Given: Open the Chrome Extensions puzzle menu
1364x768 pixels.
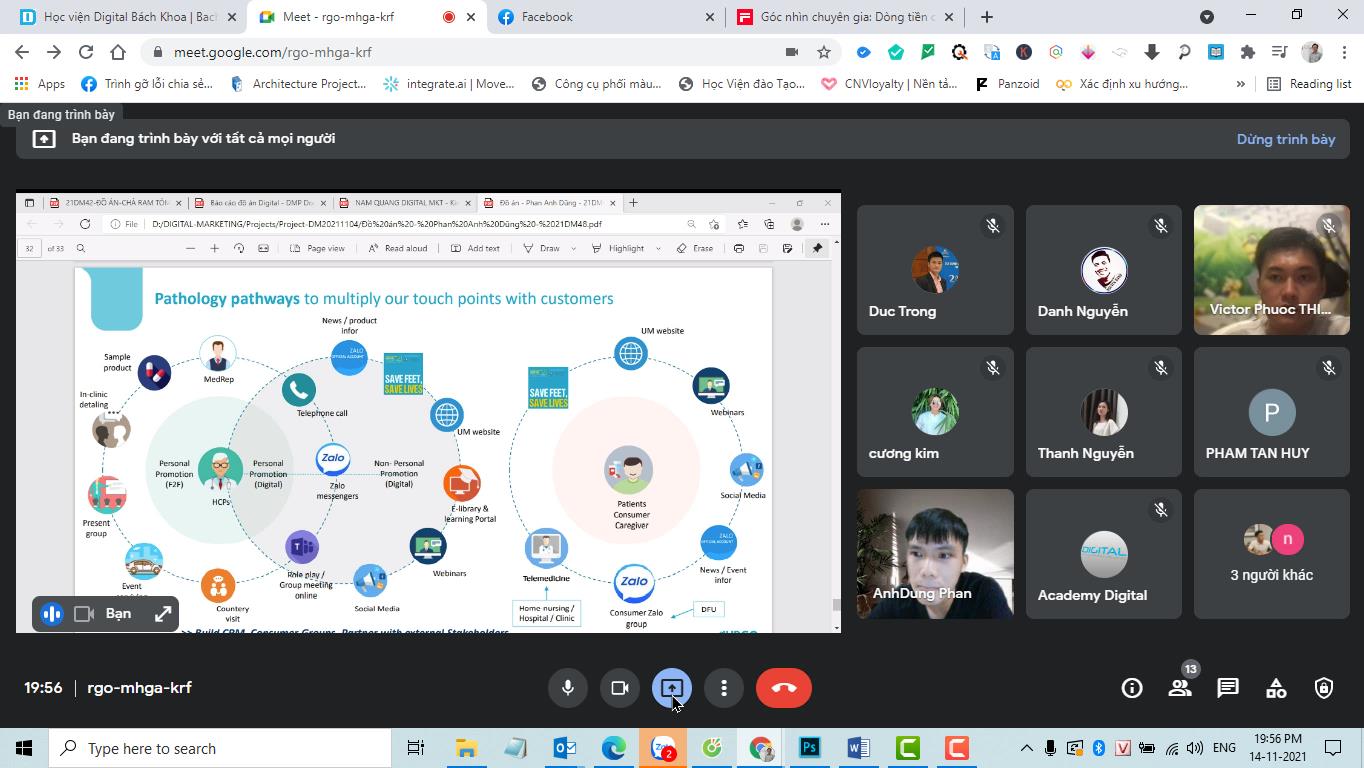Looking at the screenshot, I should pyautogui.click(x=1247, y=52).
